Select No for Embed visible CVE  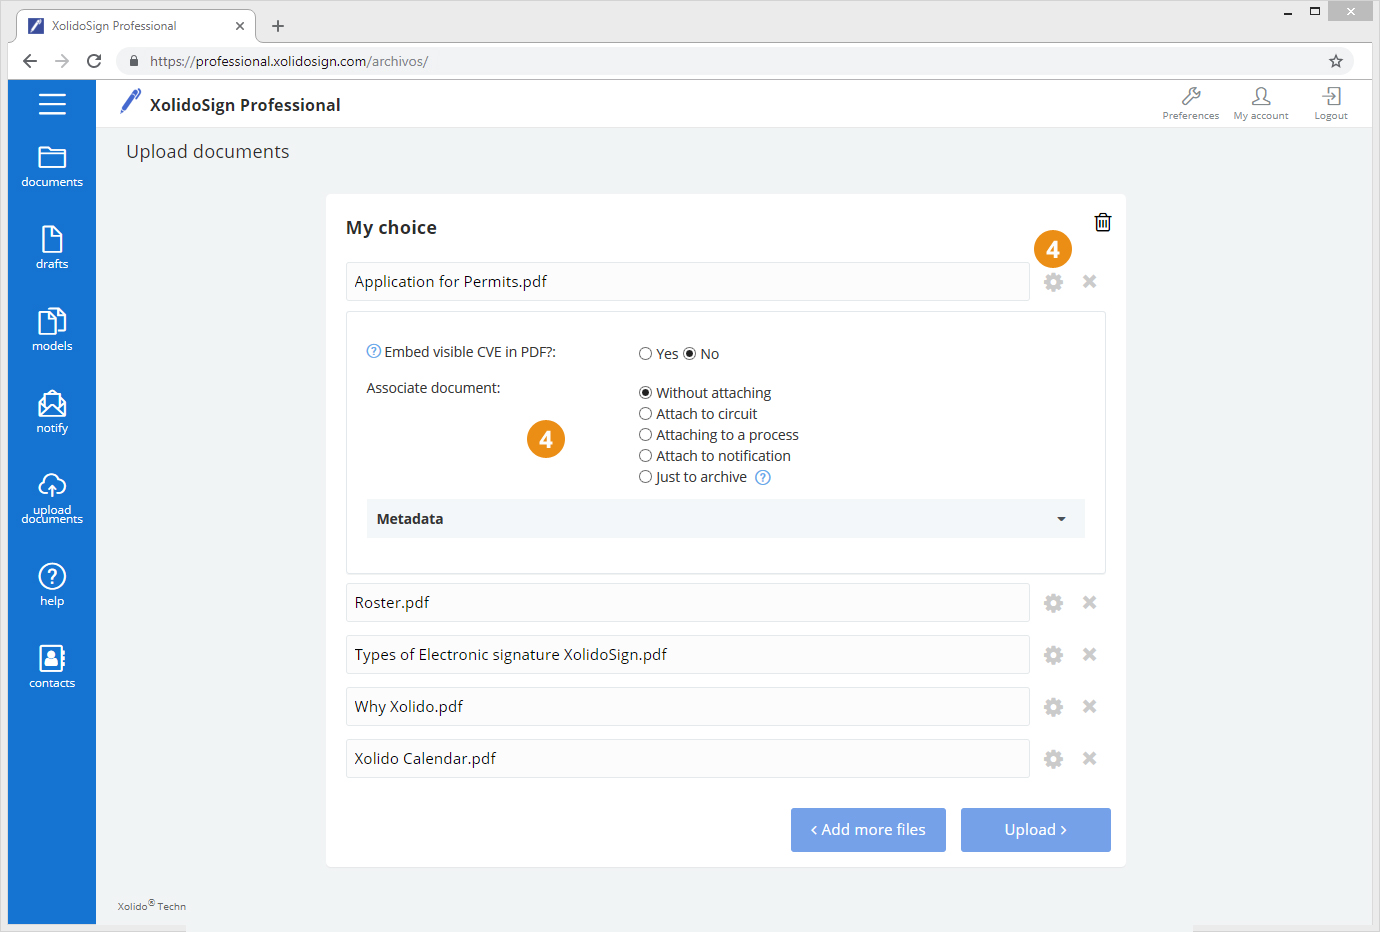[689, 354]
